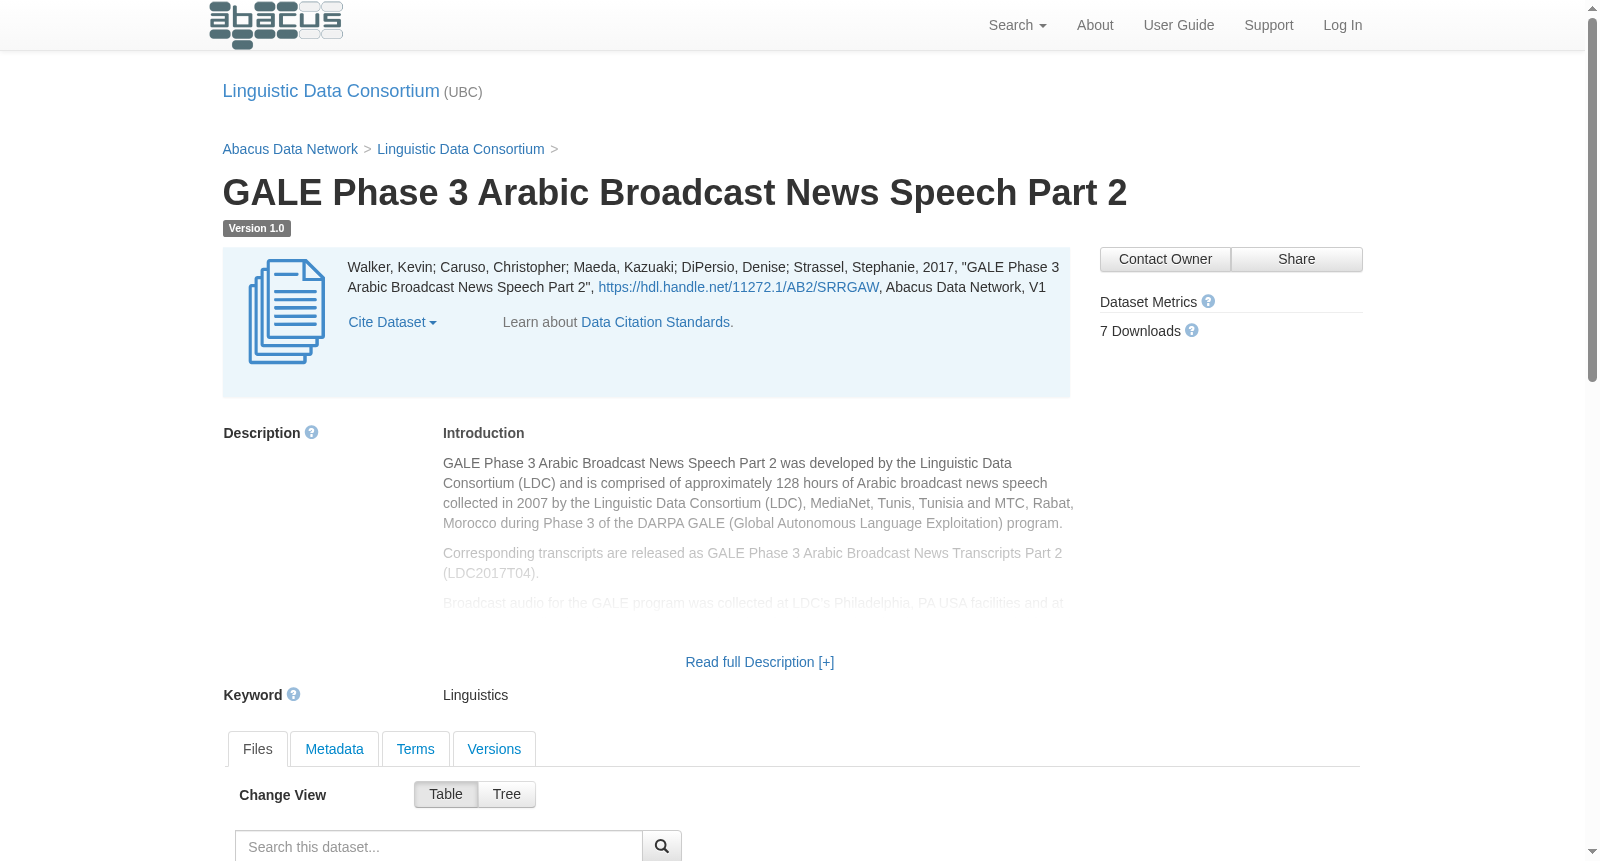Viewport: 1600px width, 861px height.
Task: Click the 7 Downloads text
Action: tap(1140, 331)
